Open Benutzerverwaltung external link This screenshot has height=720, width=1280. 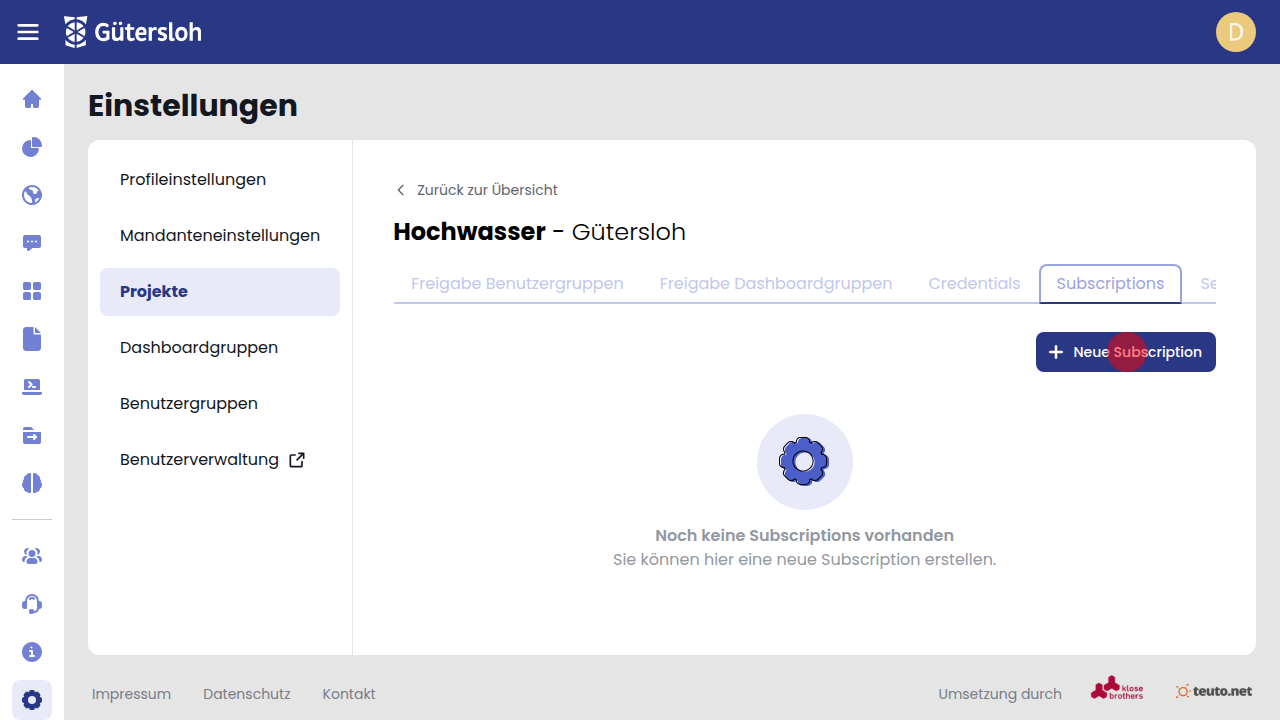[212, 460]
